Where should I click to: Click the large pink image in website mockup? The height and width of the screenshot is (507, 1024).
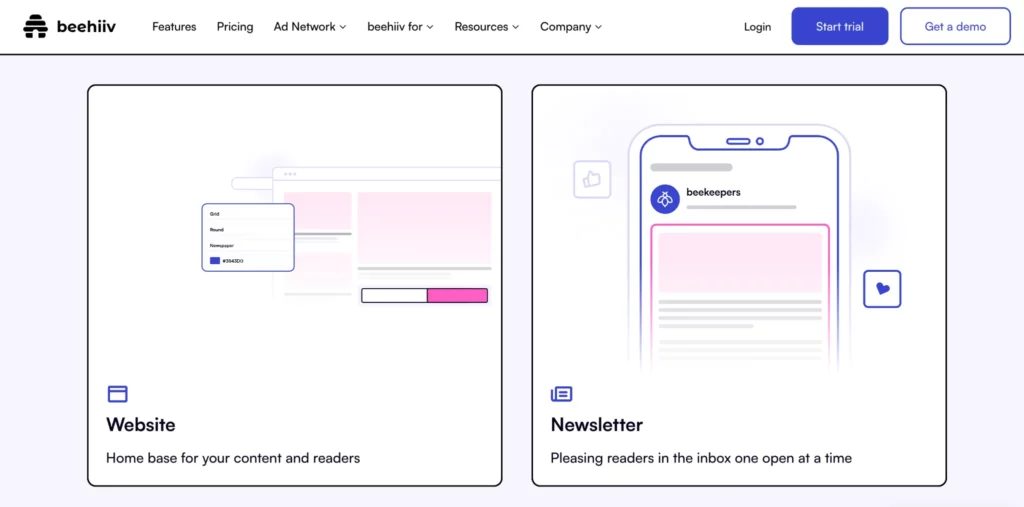424,227
